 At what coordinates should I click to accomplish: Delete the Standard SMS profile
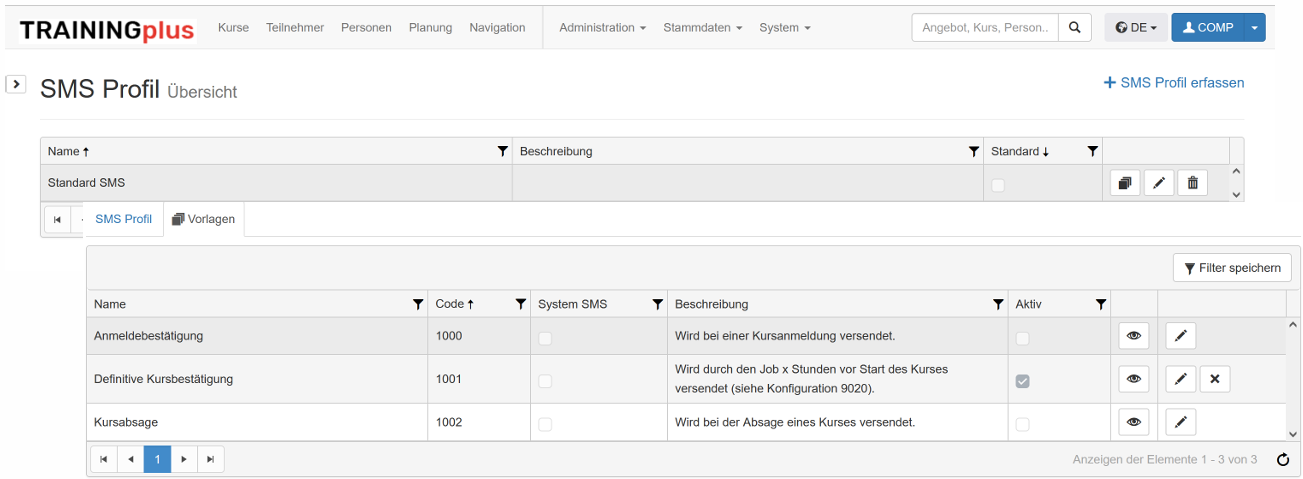point(1192,183)
